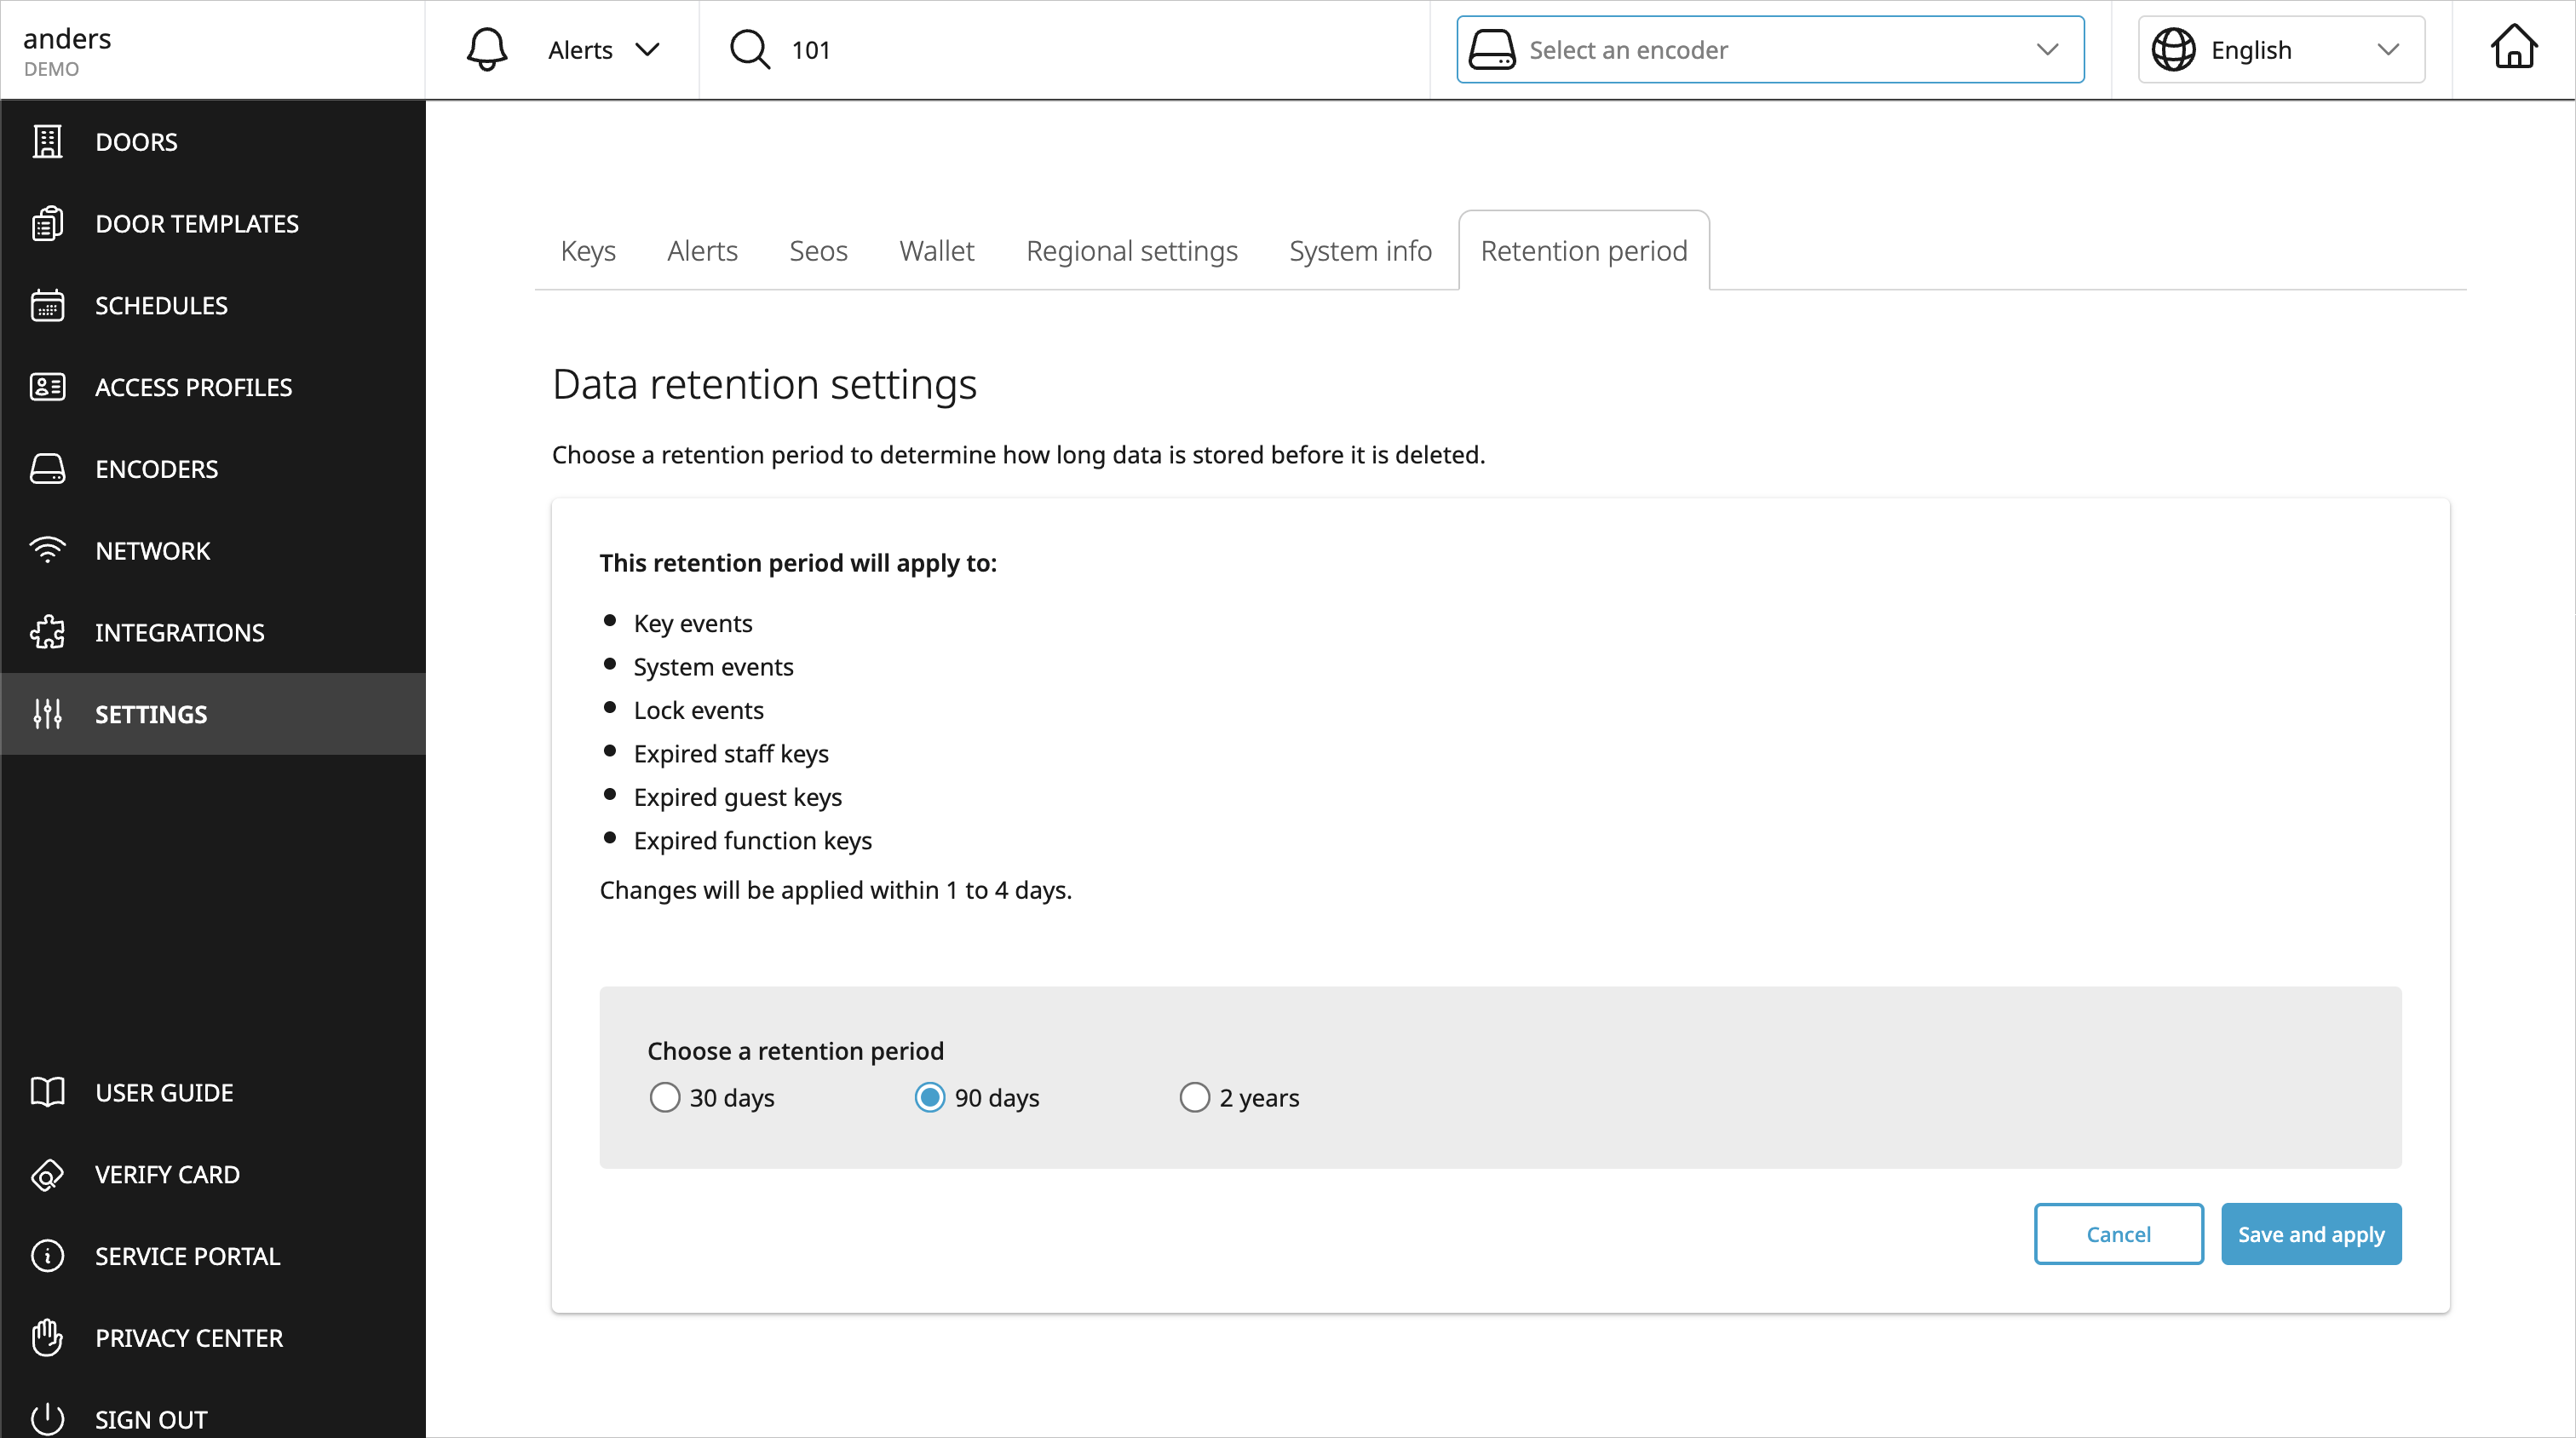Switch to the Regional settings tab
Viewport: 2576px width, 1438px height.
click(1131, 250)
